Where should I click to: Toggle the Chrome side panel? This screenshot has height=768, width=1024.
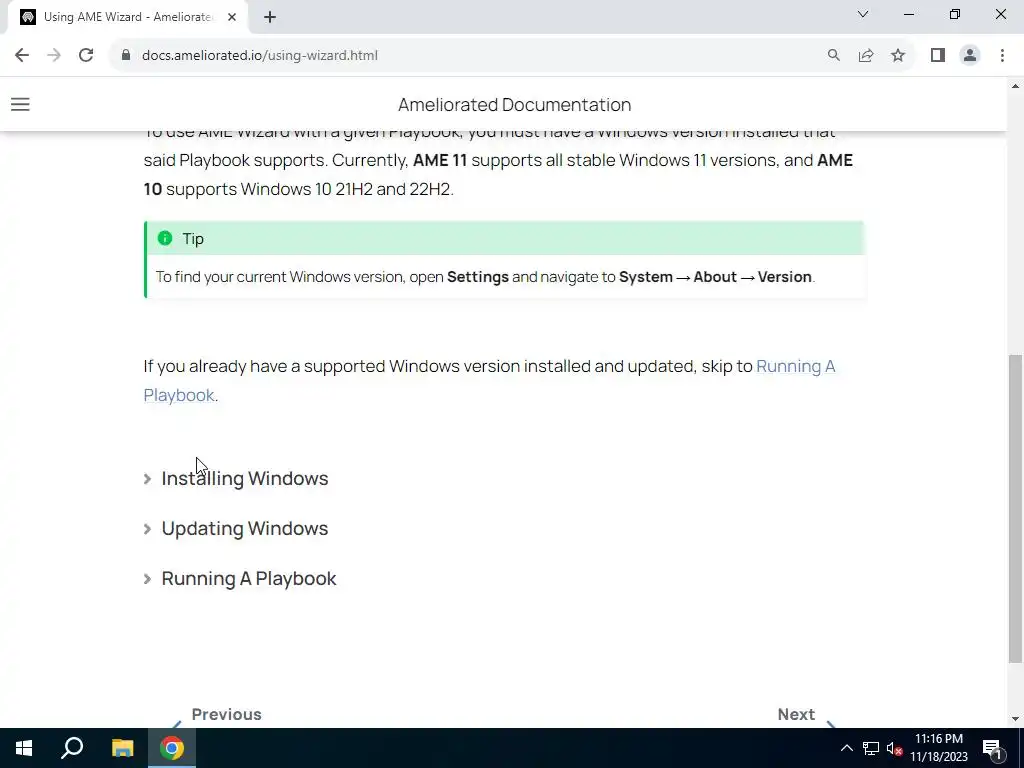coord(938,56)
